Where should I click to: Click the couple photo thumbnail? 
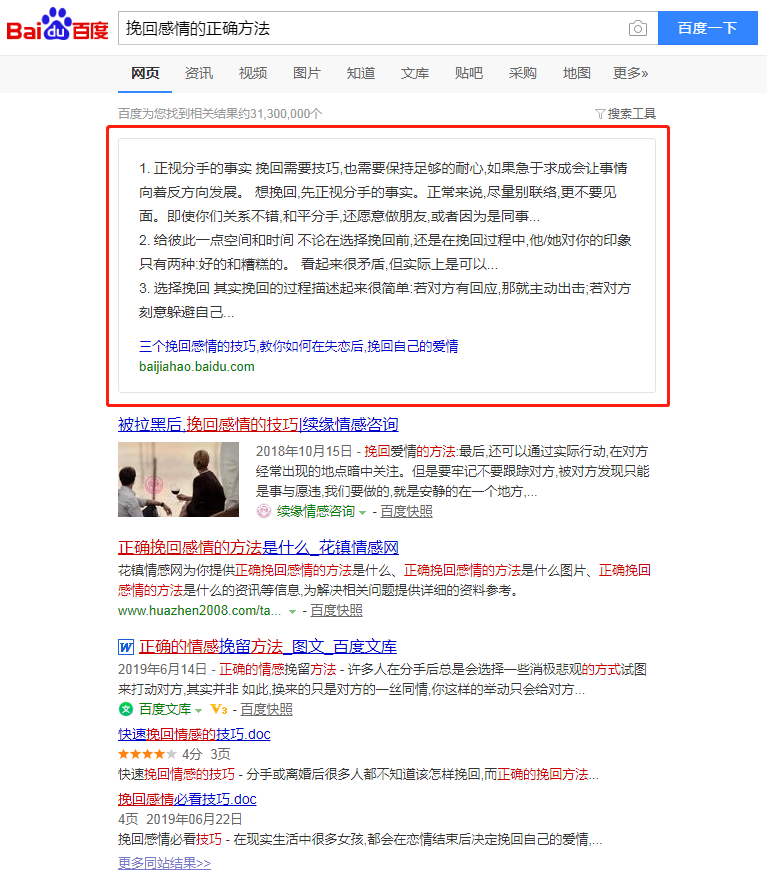(178, 479)
